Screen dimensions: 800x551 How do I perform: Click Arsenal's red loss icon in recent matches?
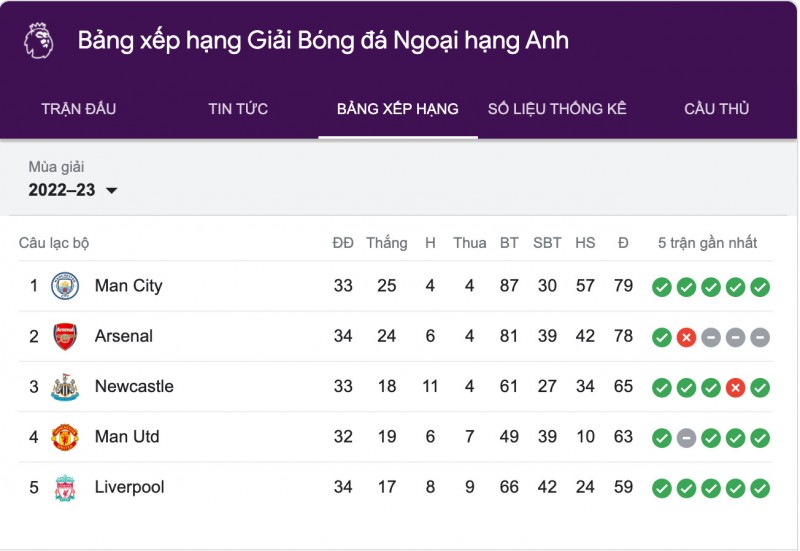686,337
